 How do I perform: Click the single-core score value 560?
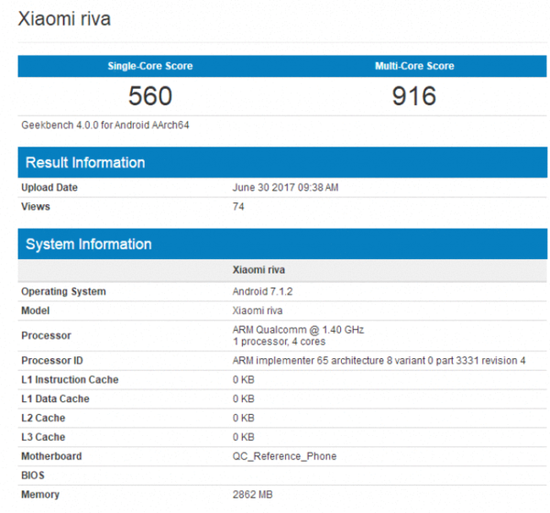[150, 96]
